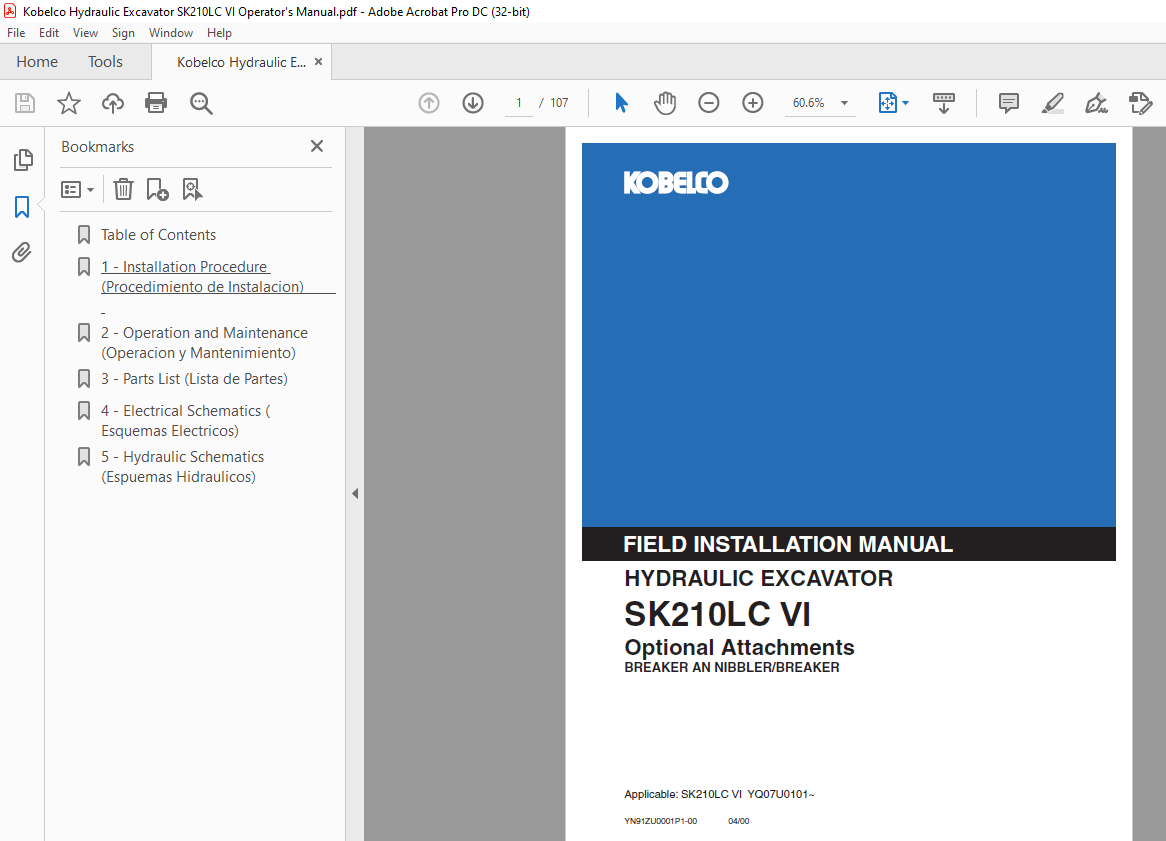1166x841 pixels.
Task: Open 3 - Parts List bookmark
Action: [x=194, y=378]
